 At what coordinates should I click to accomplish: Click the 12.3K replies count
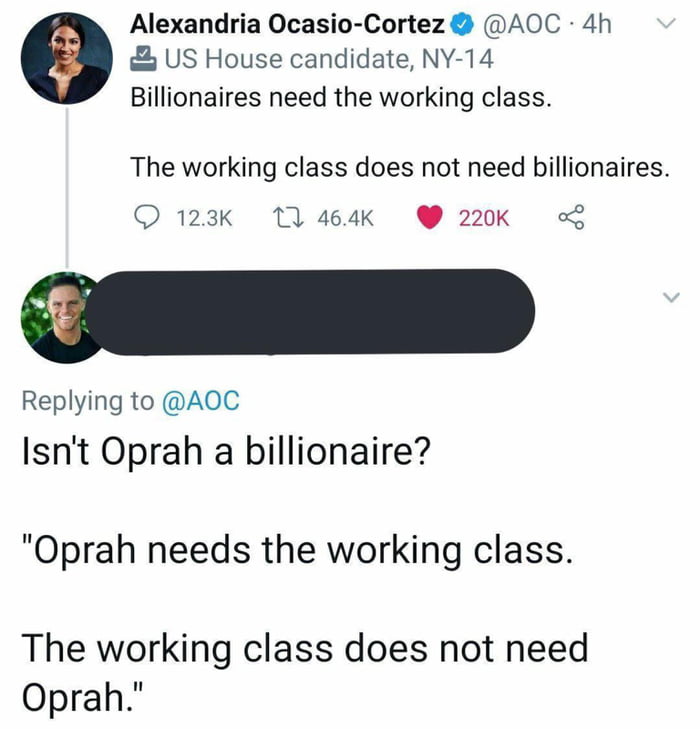point(205,217)
